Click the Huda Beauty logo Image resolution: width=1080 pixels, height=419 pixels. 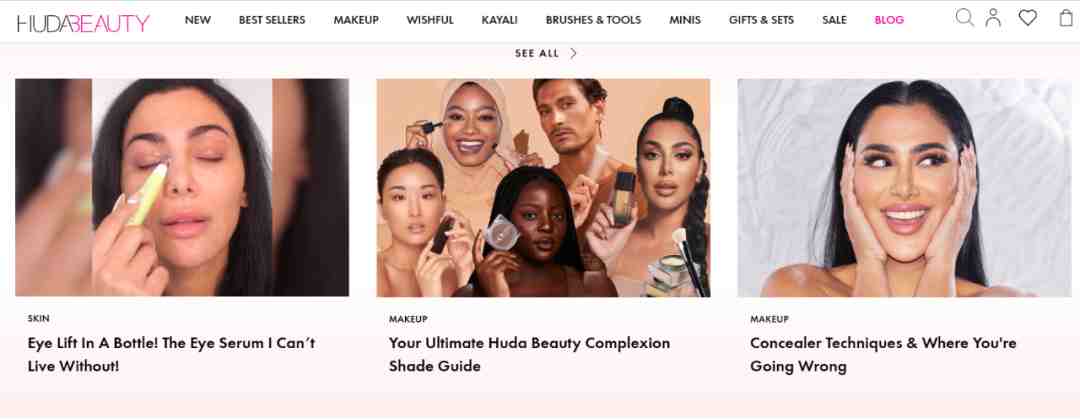coord(83,23)
